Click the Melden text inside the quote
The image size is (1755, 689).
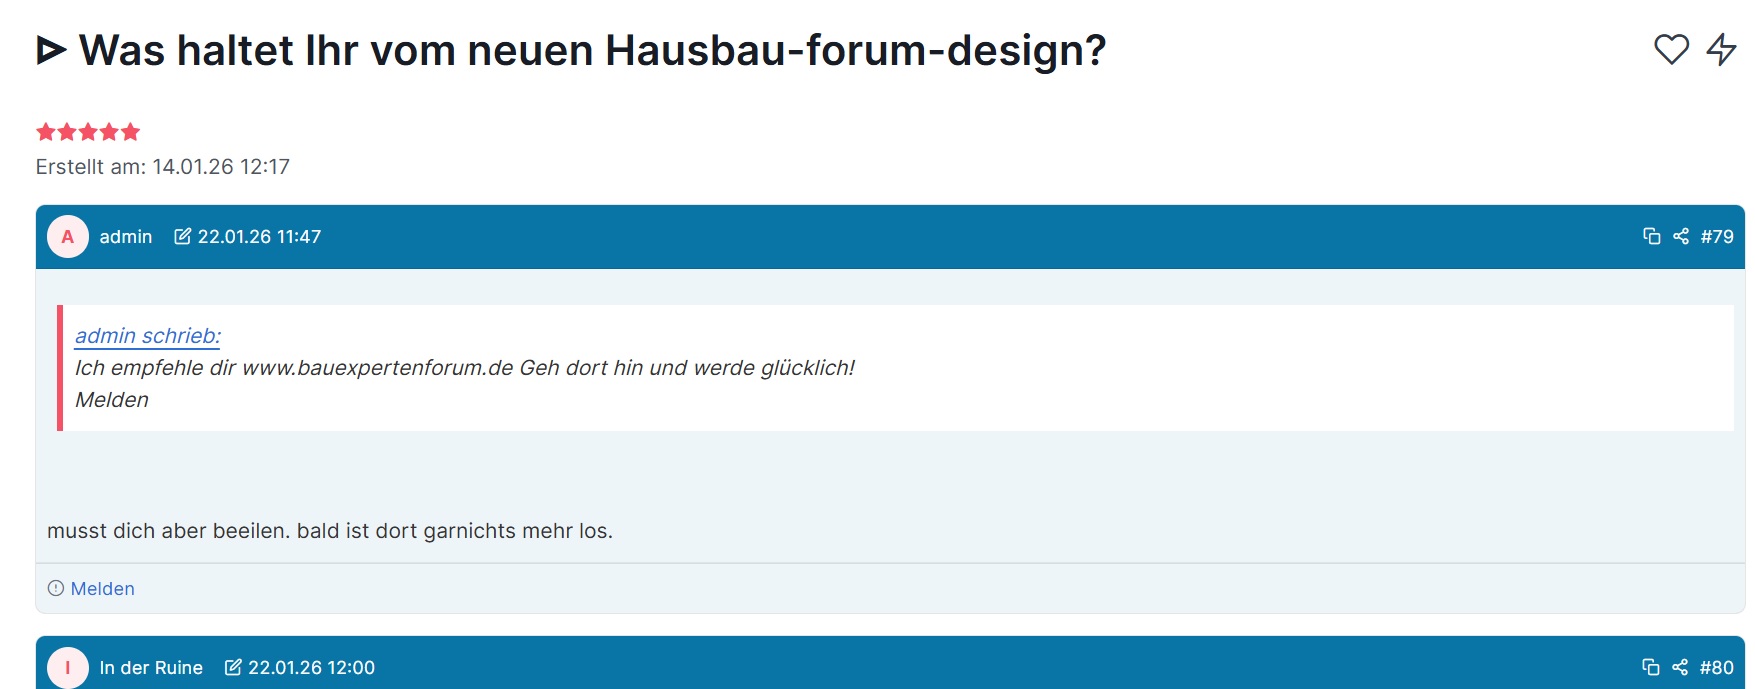(112, 399)
